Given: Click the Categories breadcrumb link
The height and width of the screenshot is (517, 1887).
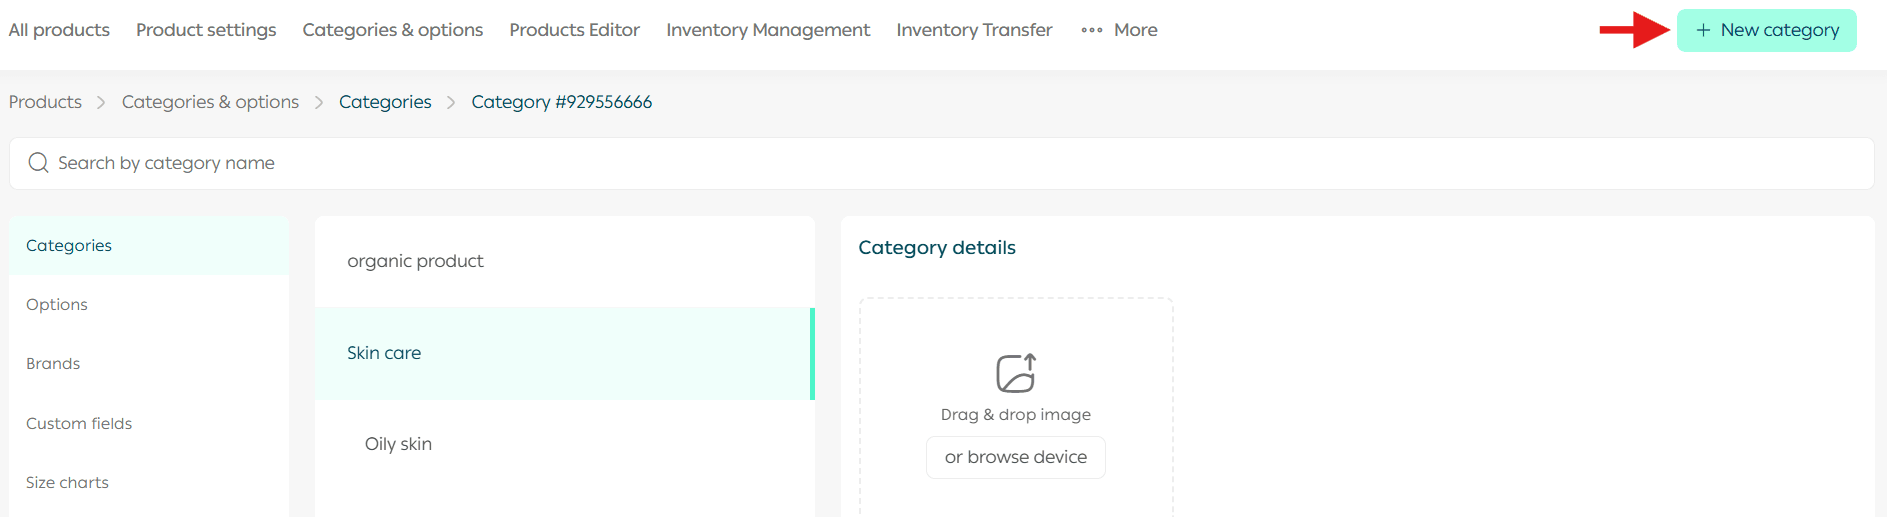Looking at the screenshot, I should [385, 102].
